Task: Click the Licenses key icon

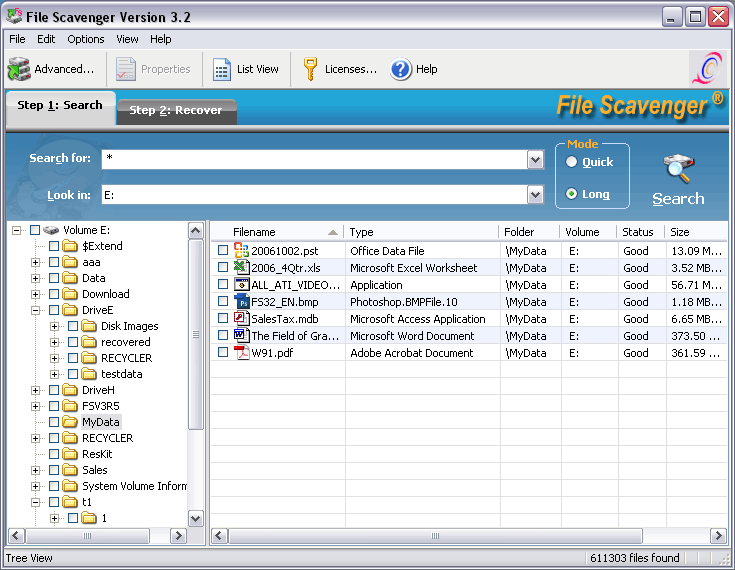Action: click(x=311, y=69)
